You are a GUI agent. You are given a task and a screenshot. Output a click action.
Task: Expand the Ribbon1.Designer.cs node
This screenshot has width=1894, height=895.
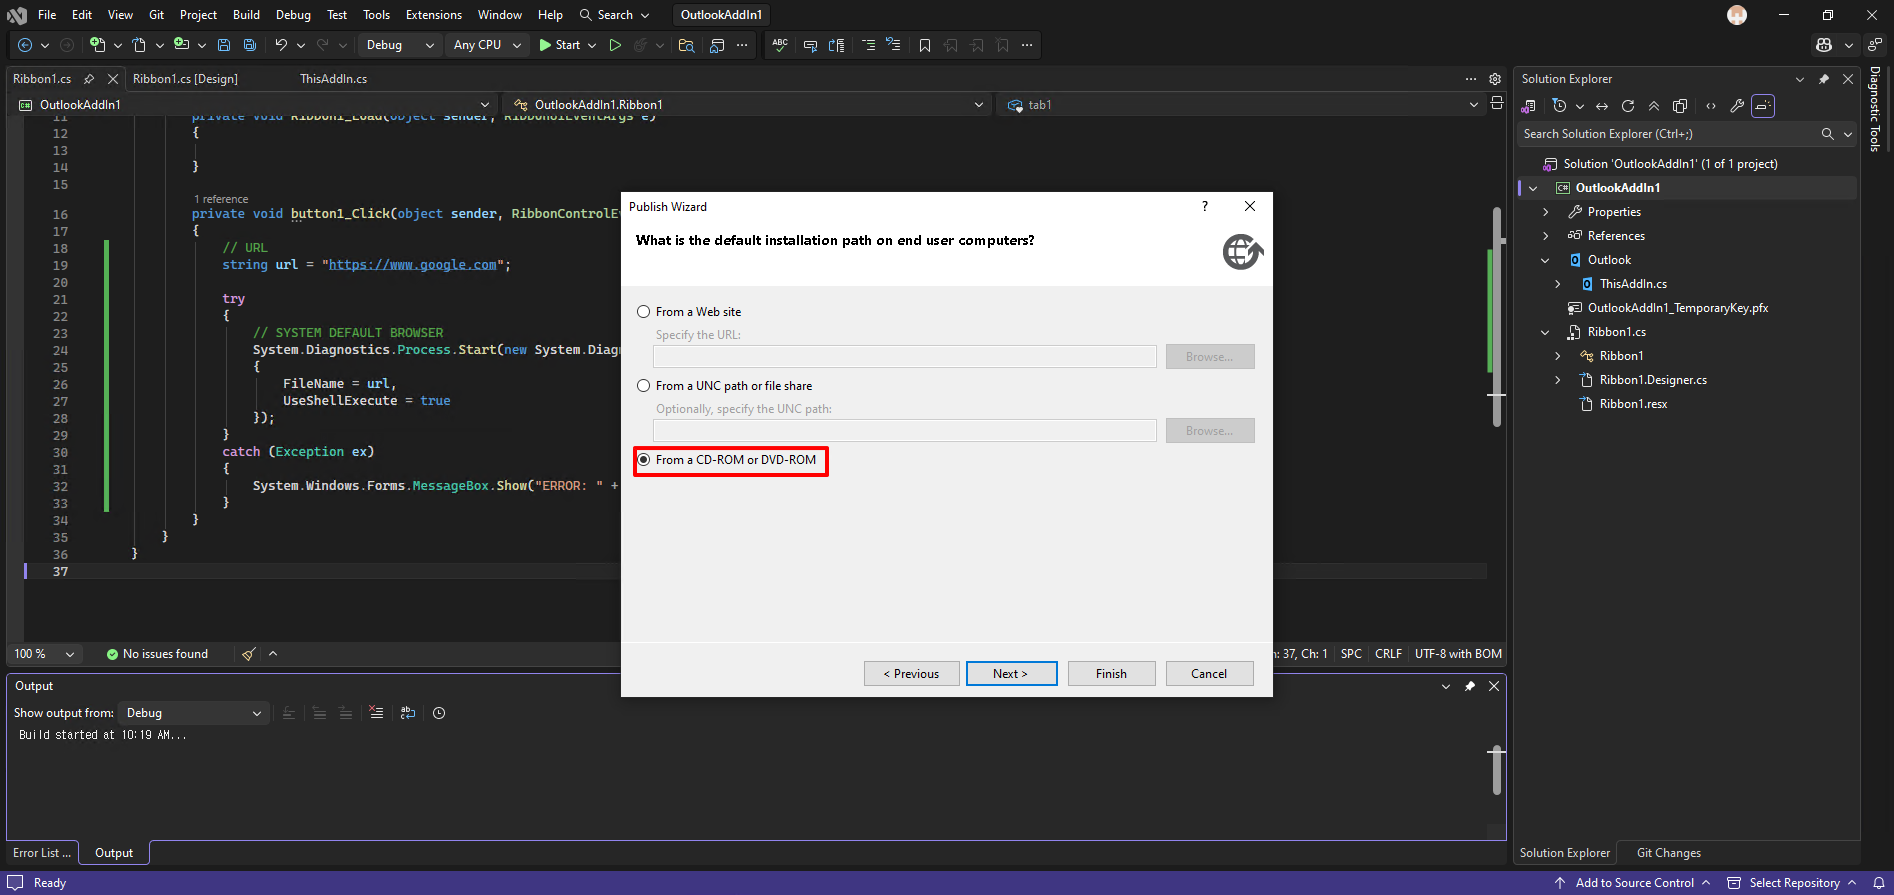click(x=1558, y=380)
